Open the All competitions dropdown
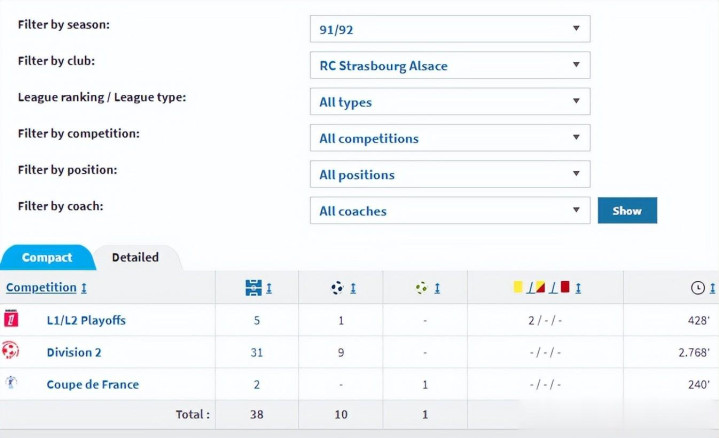Screen dimensions: 719x438 [450, 139]
